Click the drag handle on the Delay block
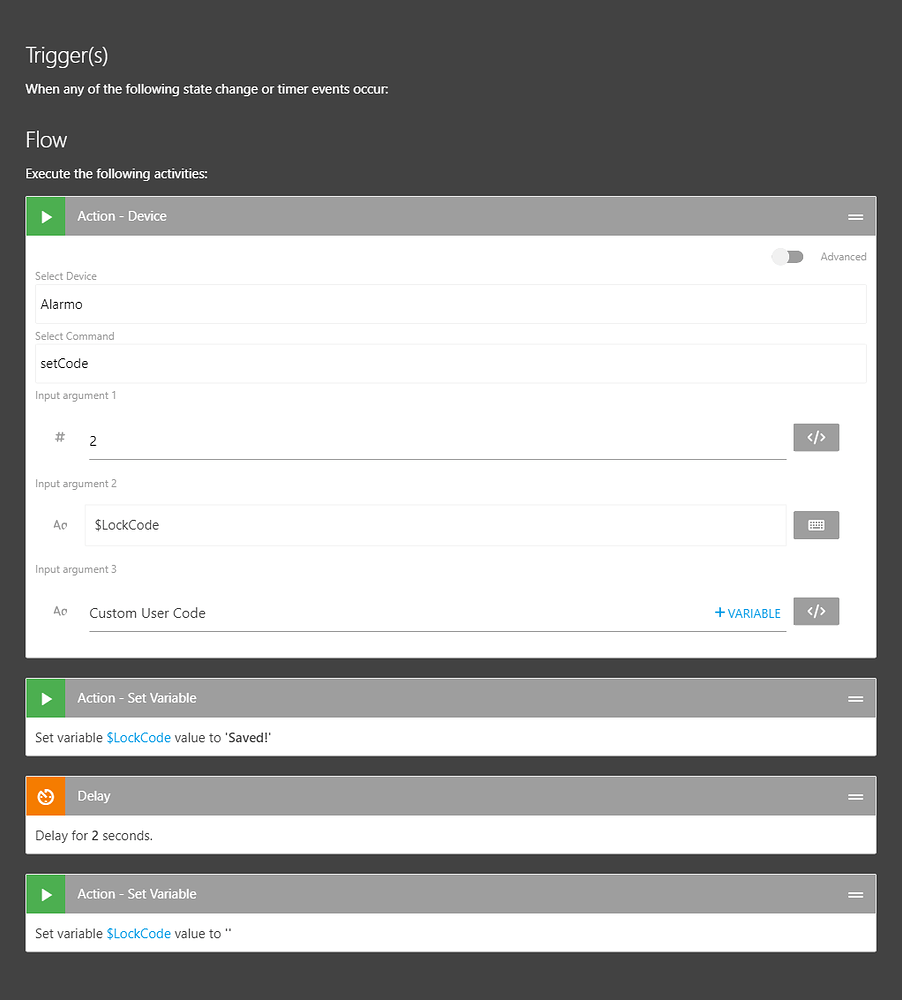Viewport: 902px width, 1000px height. (x=855, y=796)
